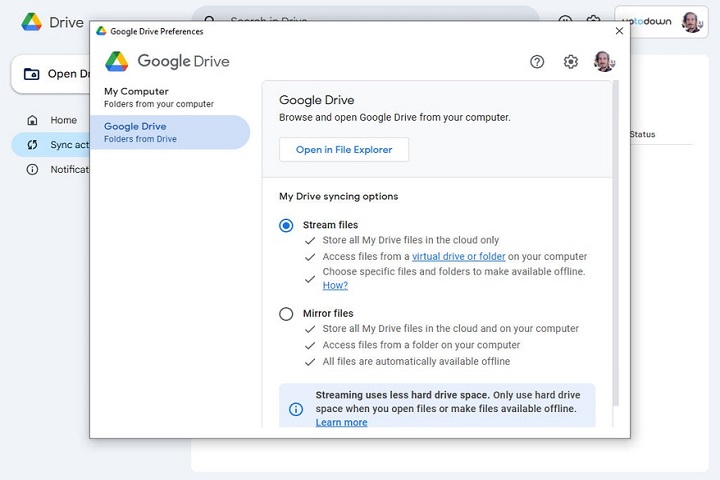The image size is (720, 480).
Task: Click the help question mark icon
Action: click(x=537, y=62)
